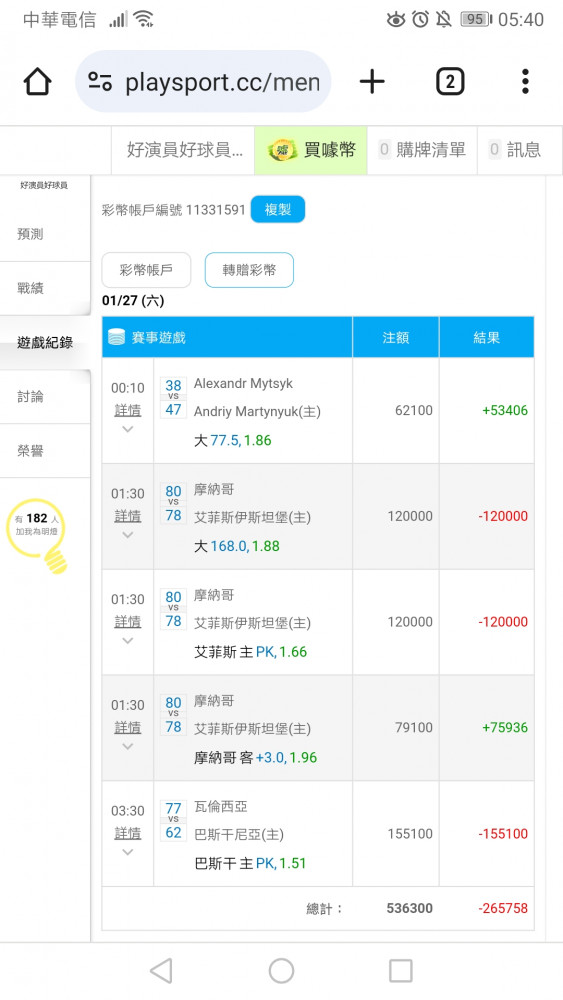Screen dimensions: 563x1000
Task: Open 詳情 link for 00:10 match
Action: pos(128,410)
